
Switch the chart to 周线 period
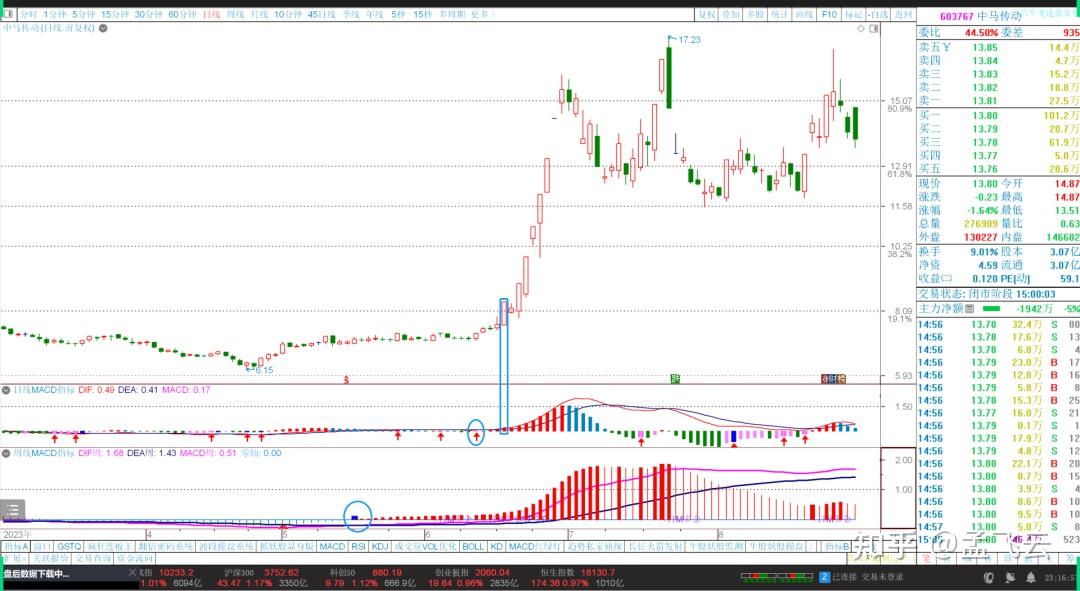tap(235, 14)
